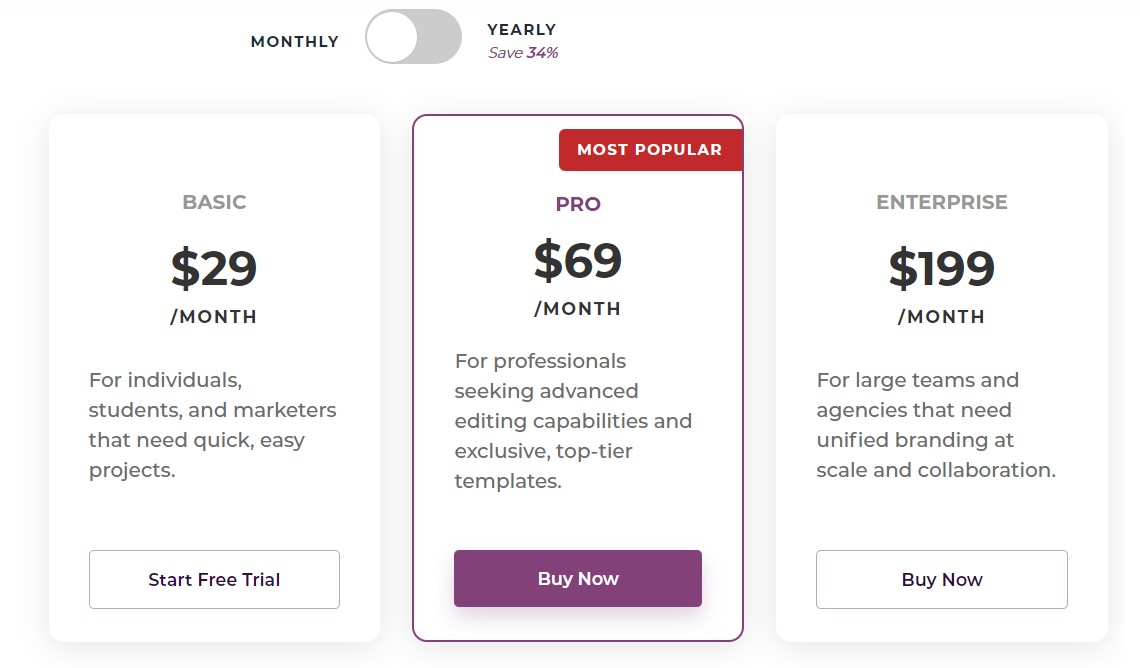Select the PRO plan title
Image resolution: width=1140 pixels, height=668 pixels.
[x=578, y=204]
